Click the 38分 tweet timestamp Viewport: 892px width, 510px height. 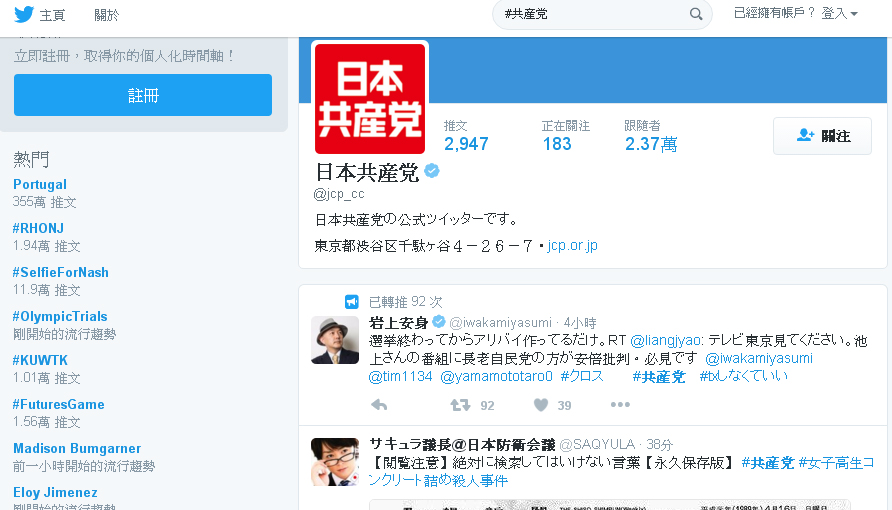pyautogui.click(x=659, y=444)
